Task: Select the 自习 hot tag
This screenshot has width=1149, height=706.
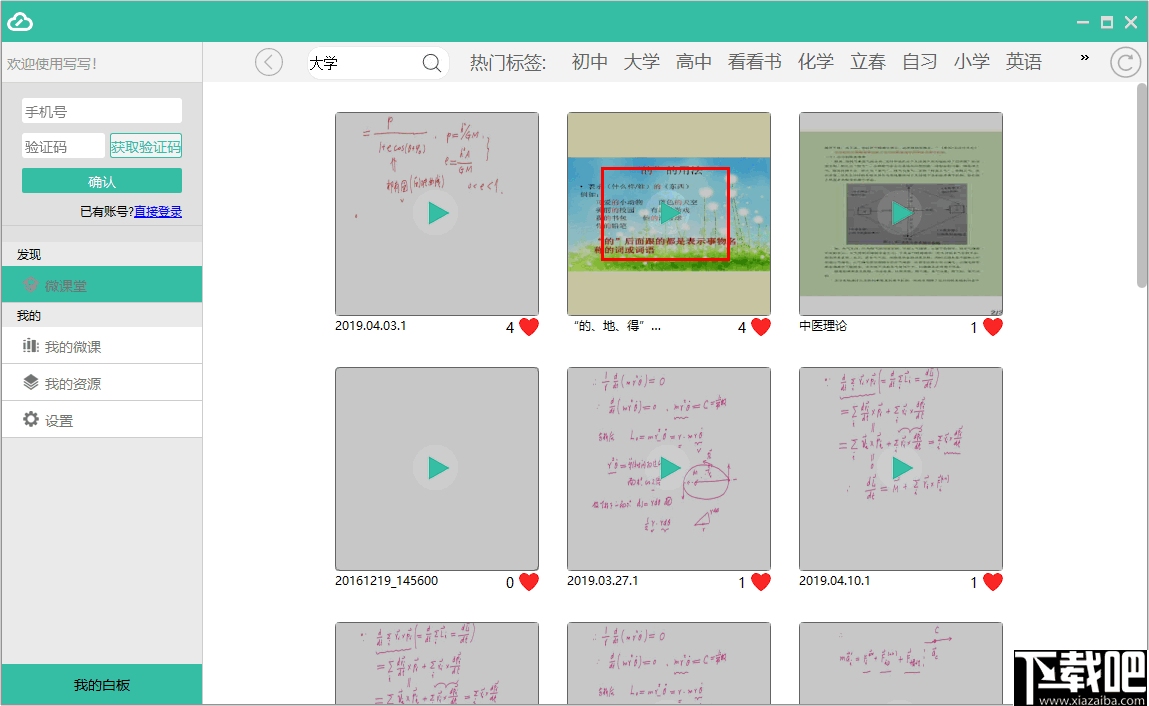Action: [x=920, y=62]
